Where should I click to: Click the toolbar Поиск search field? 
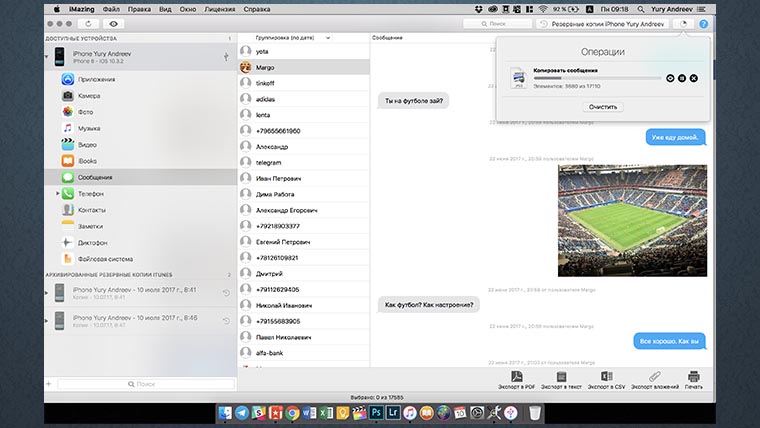[497, 24]
